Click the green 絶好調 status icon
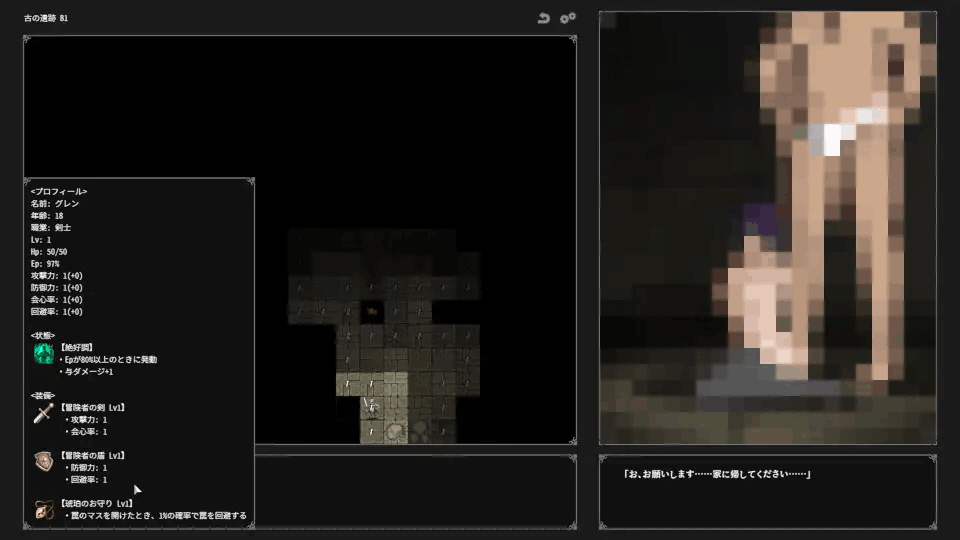This screenshot has height=540, width=960. click(x=43, y=353)
